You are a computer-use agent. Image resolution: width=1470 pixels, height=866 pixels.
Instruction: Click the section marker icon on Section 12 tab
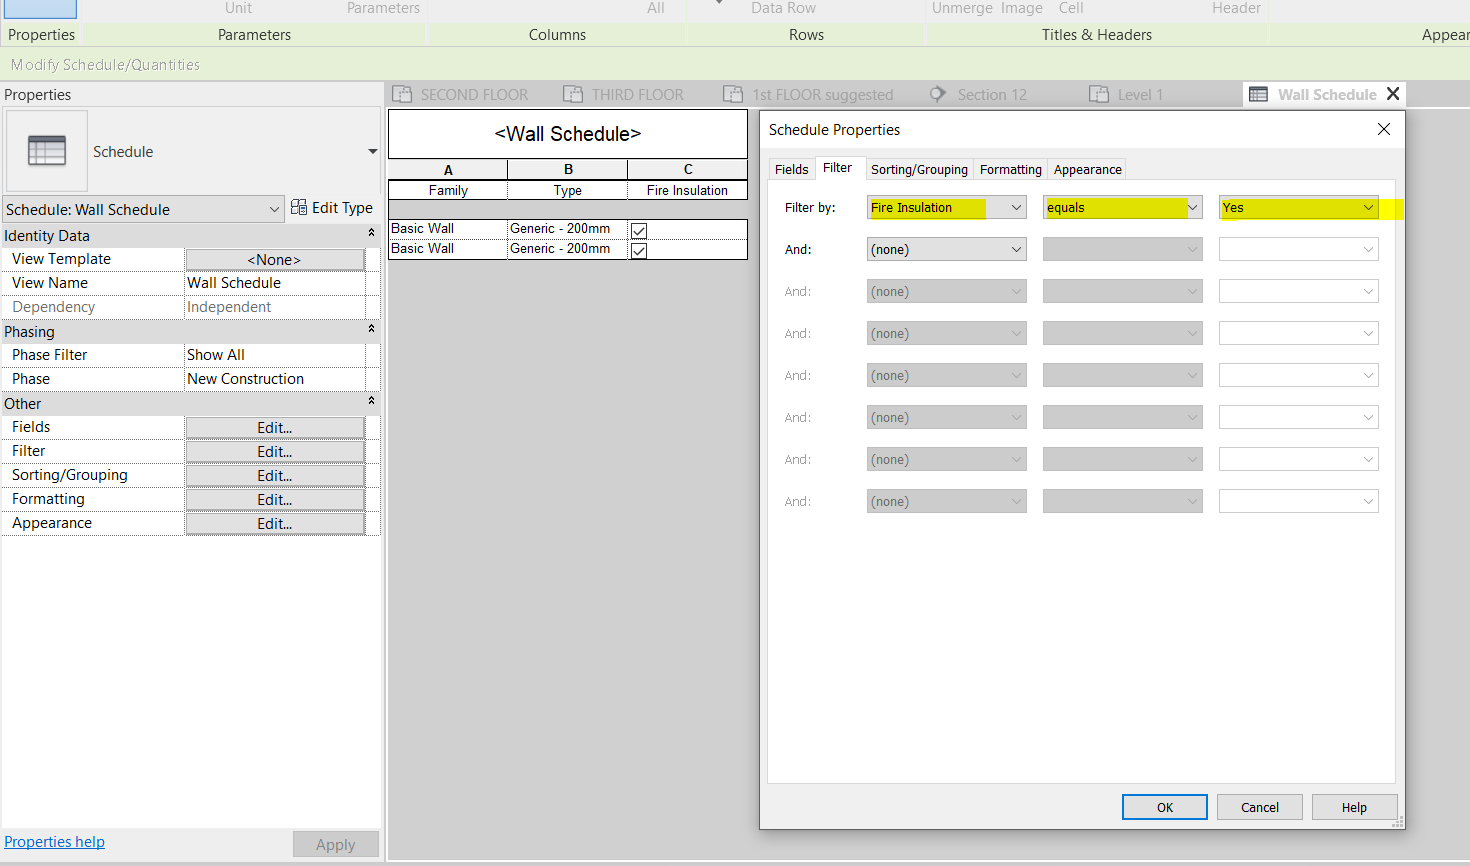click(x=938, y=94)
